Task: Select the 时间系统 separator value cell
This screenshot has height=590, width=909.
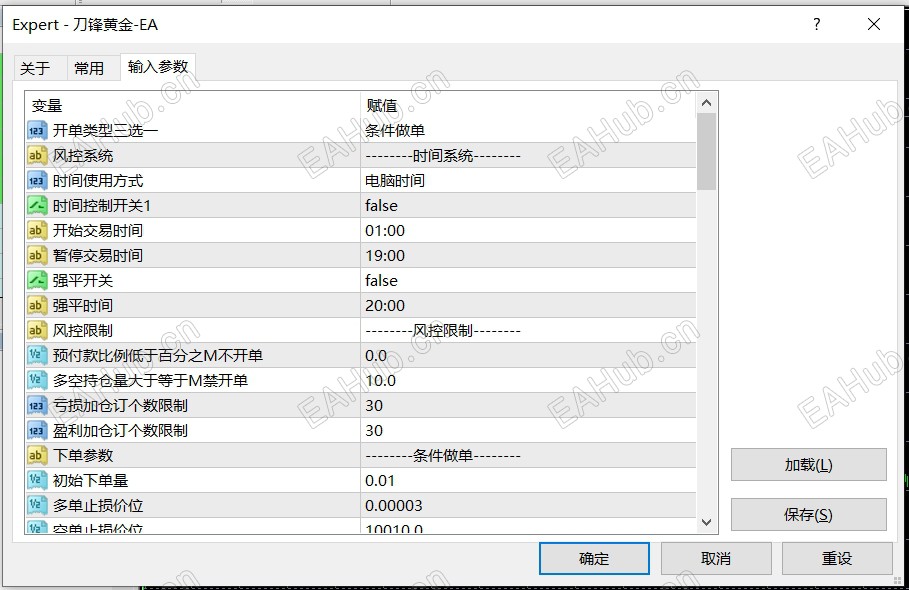Action: coord(528,156)
